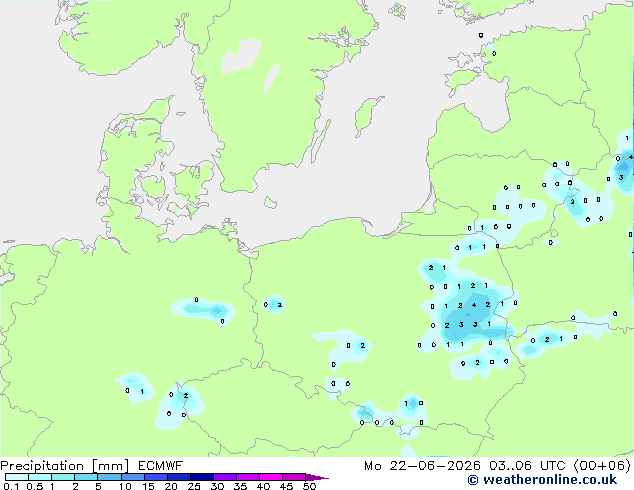Screen dimensions: 634x490
Task: Click the legend scale number '35'
Action: point(240,486)
